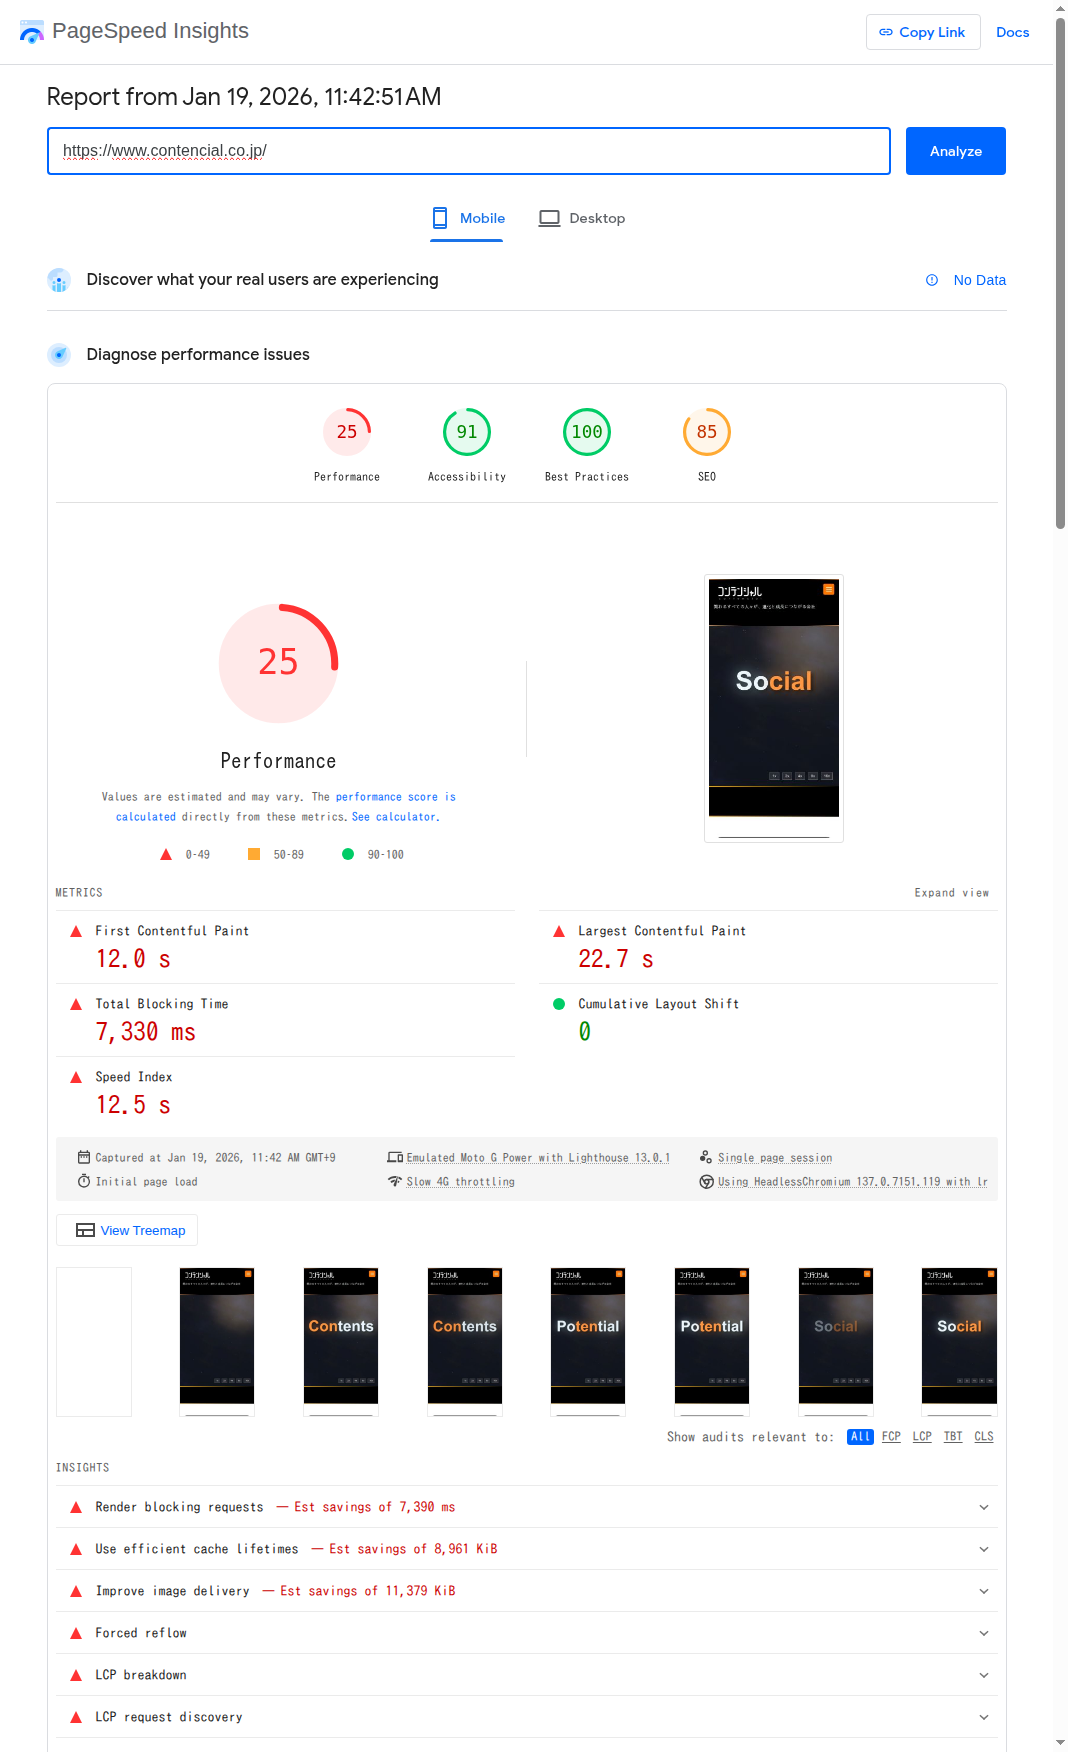Click the red triangle next to Total Blocking Time
This screenshot has height=1752, width=1068.
pyautogui.click(x=76, y=1004)
